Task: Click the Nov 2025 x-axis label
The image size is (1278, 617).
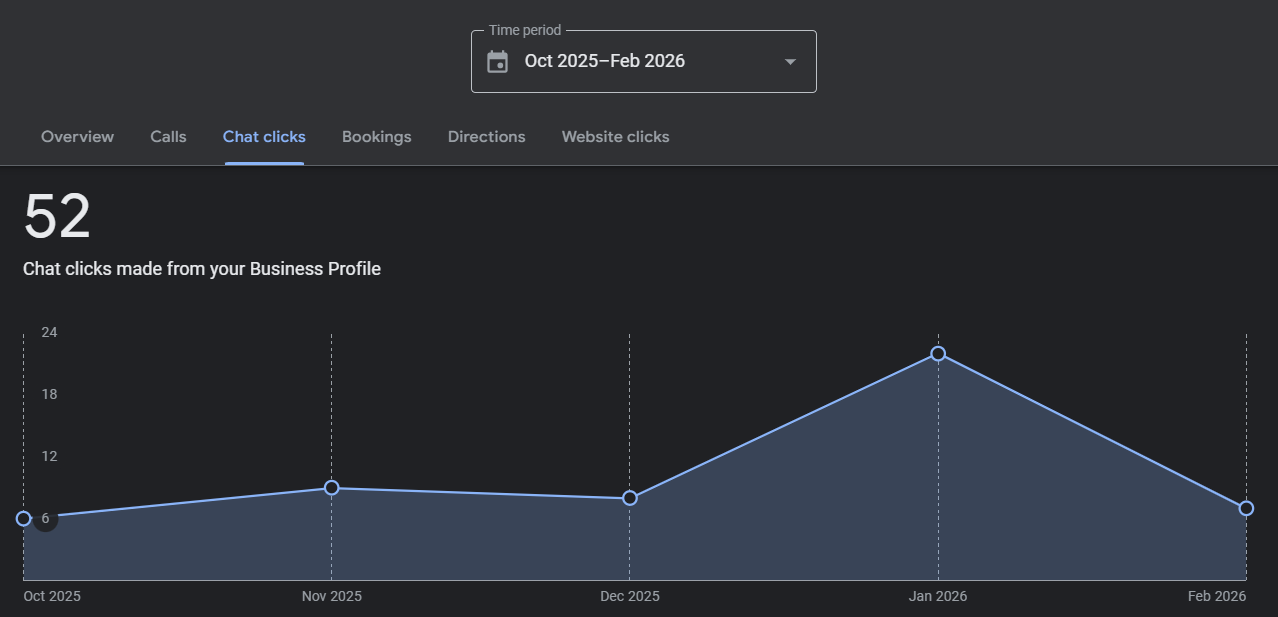Action: click(332, 596)
